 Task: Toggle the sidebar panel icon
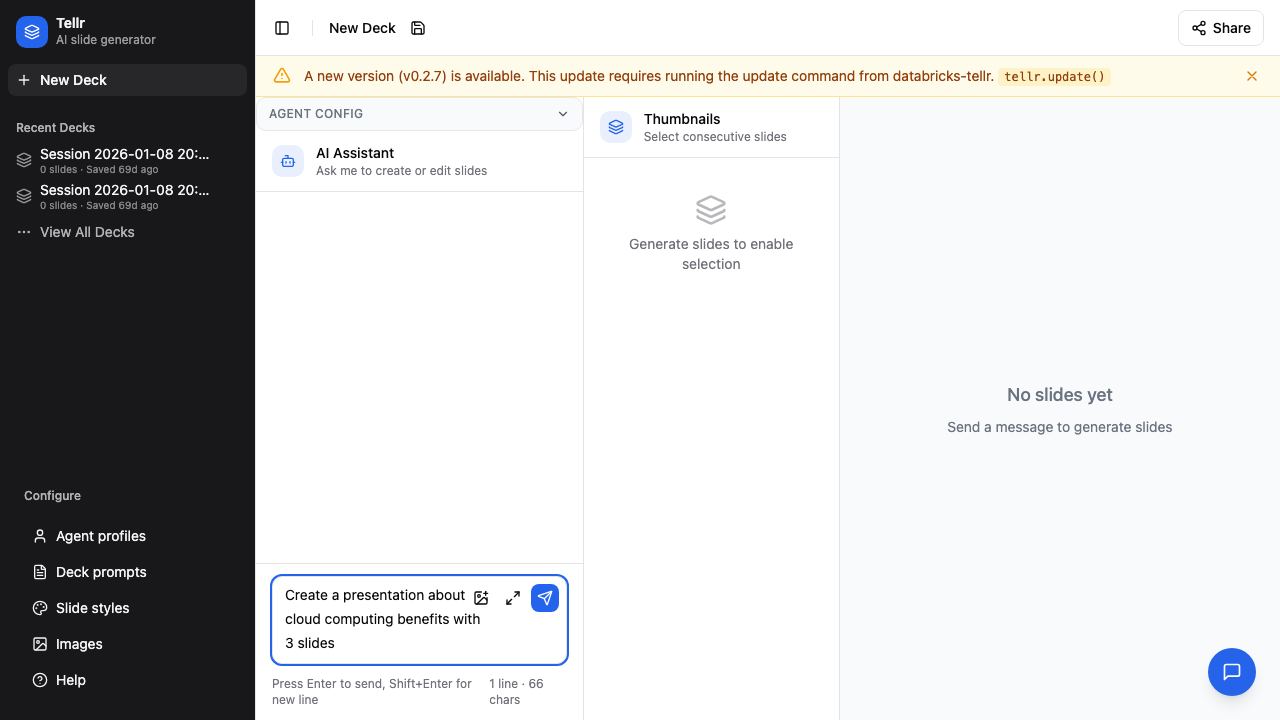coord(282,28)
